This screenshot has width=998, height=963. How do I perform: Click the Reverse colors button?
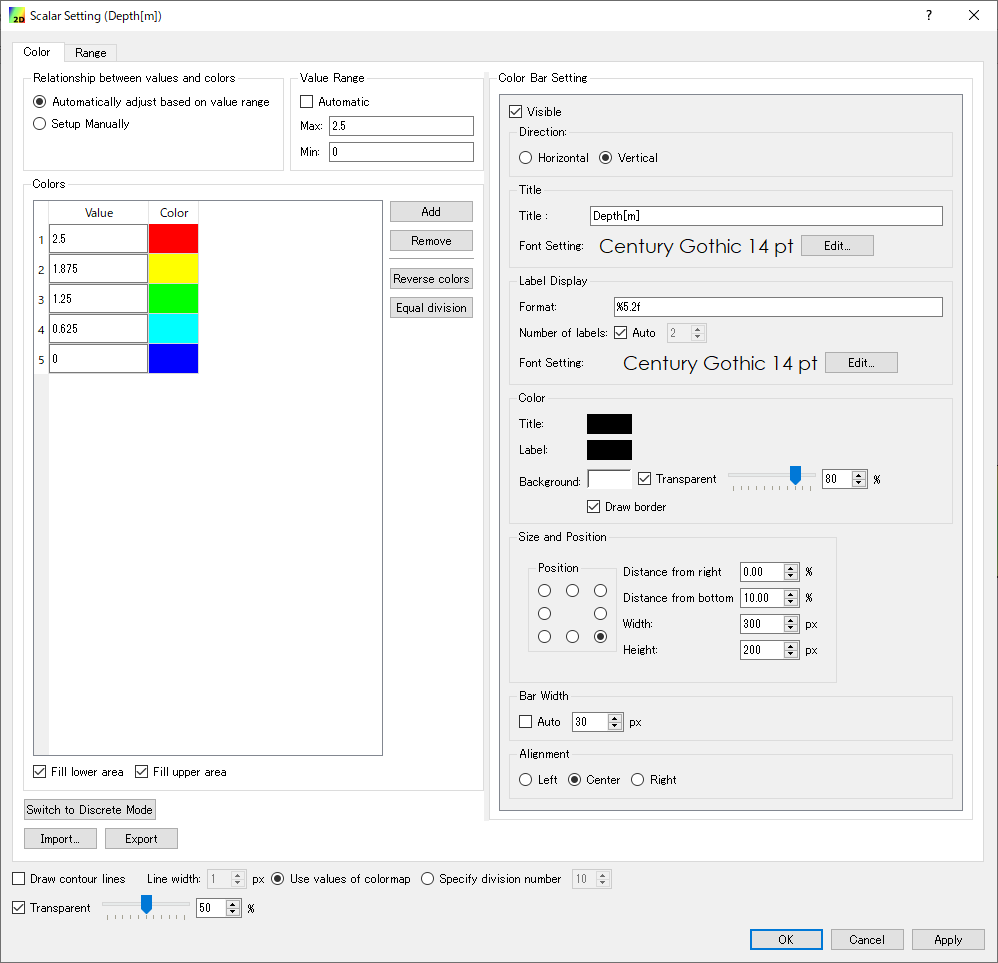pyautogui.click(x=431, y=279)
